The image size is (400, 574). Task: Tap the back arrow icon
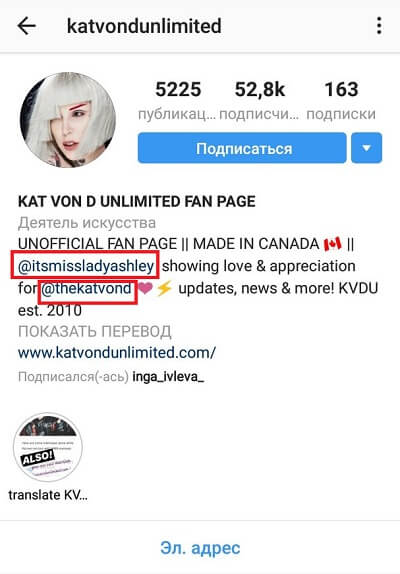pyautogui.click(x=26, y=26)
